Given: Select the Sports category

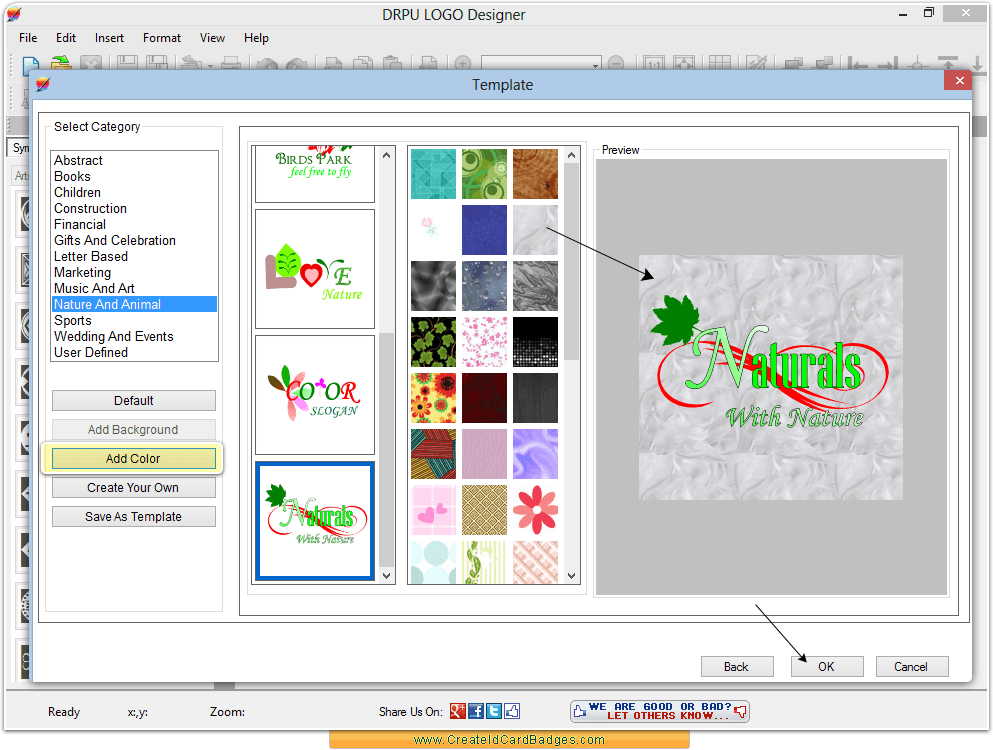Looking at the screenshot, I should pyautogui.click(x=134, y=321).
